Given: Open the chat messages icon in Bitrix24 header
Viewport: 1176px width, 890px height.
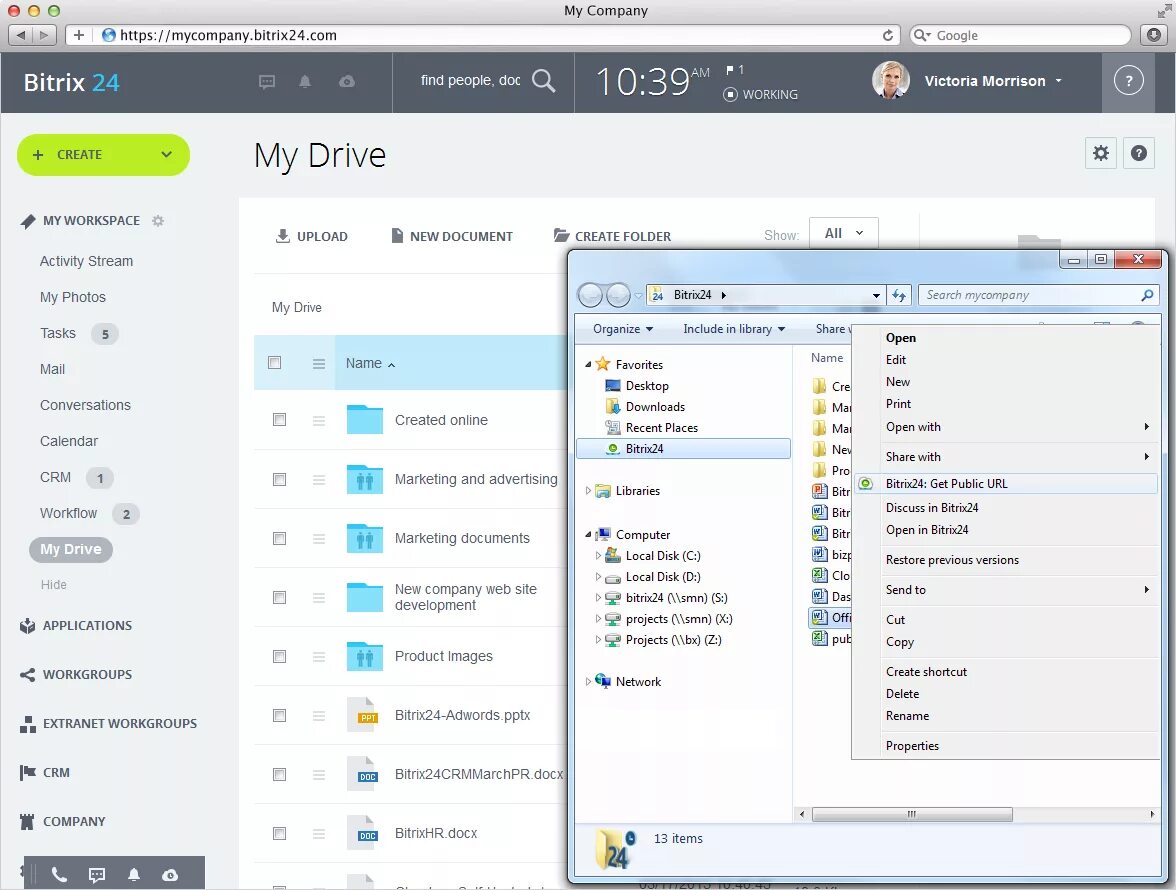Looking at the screenshot, I should (x=266, y=82).
